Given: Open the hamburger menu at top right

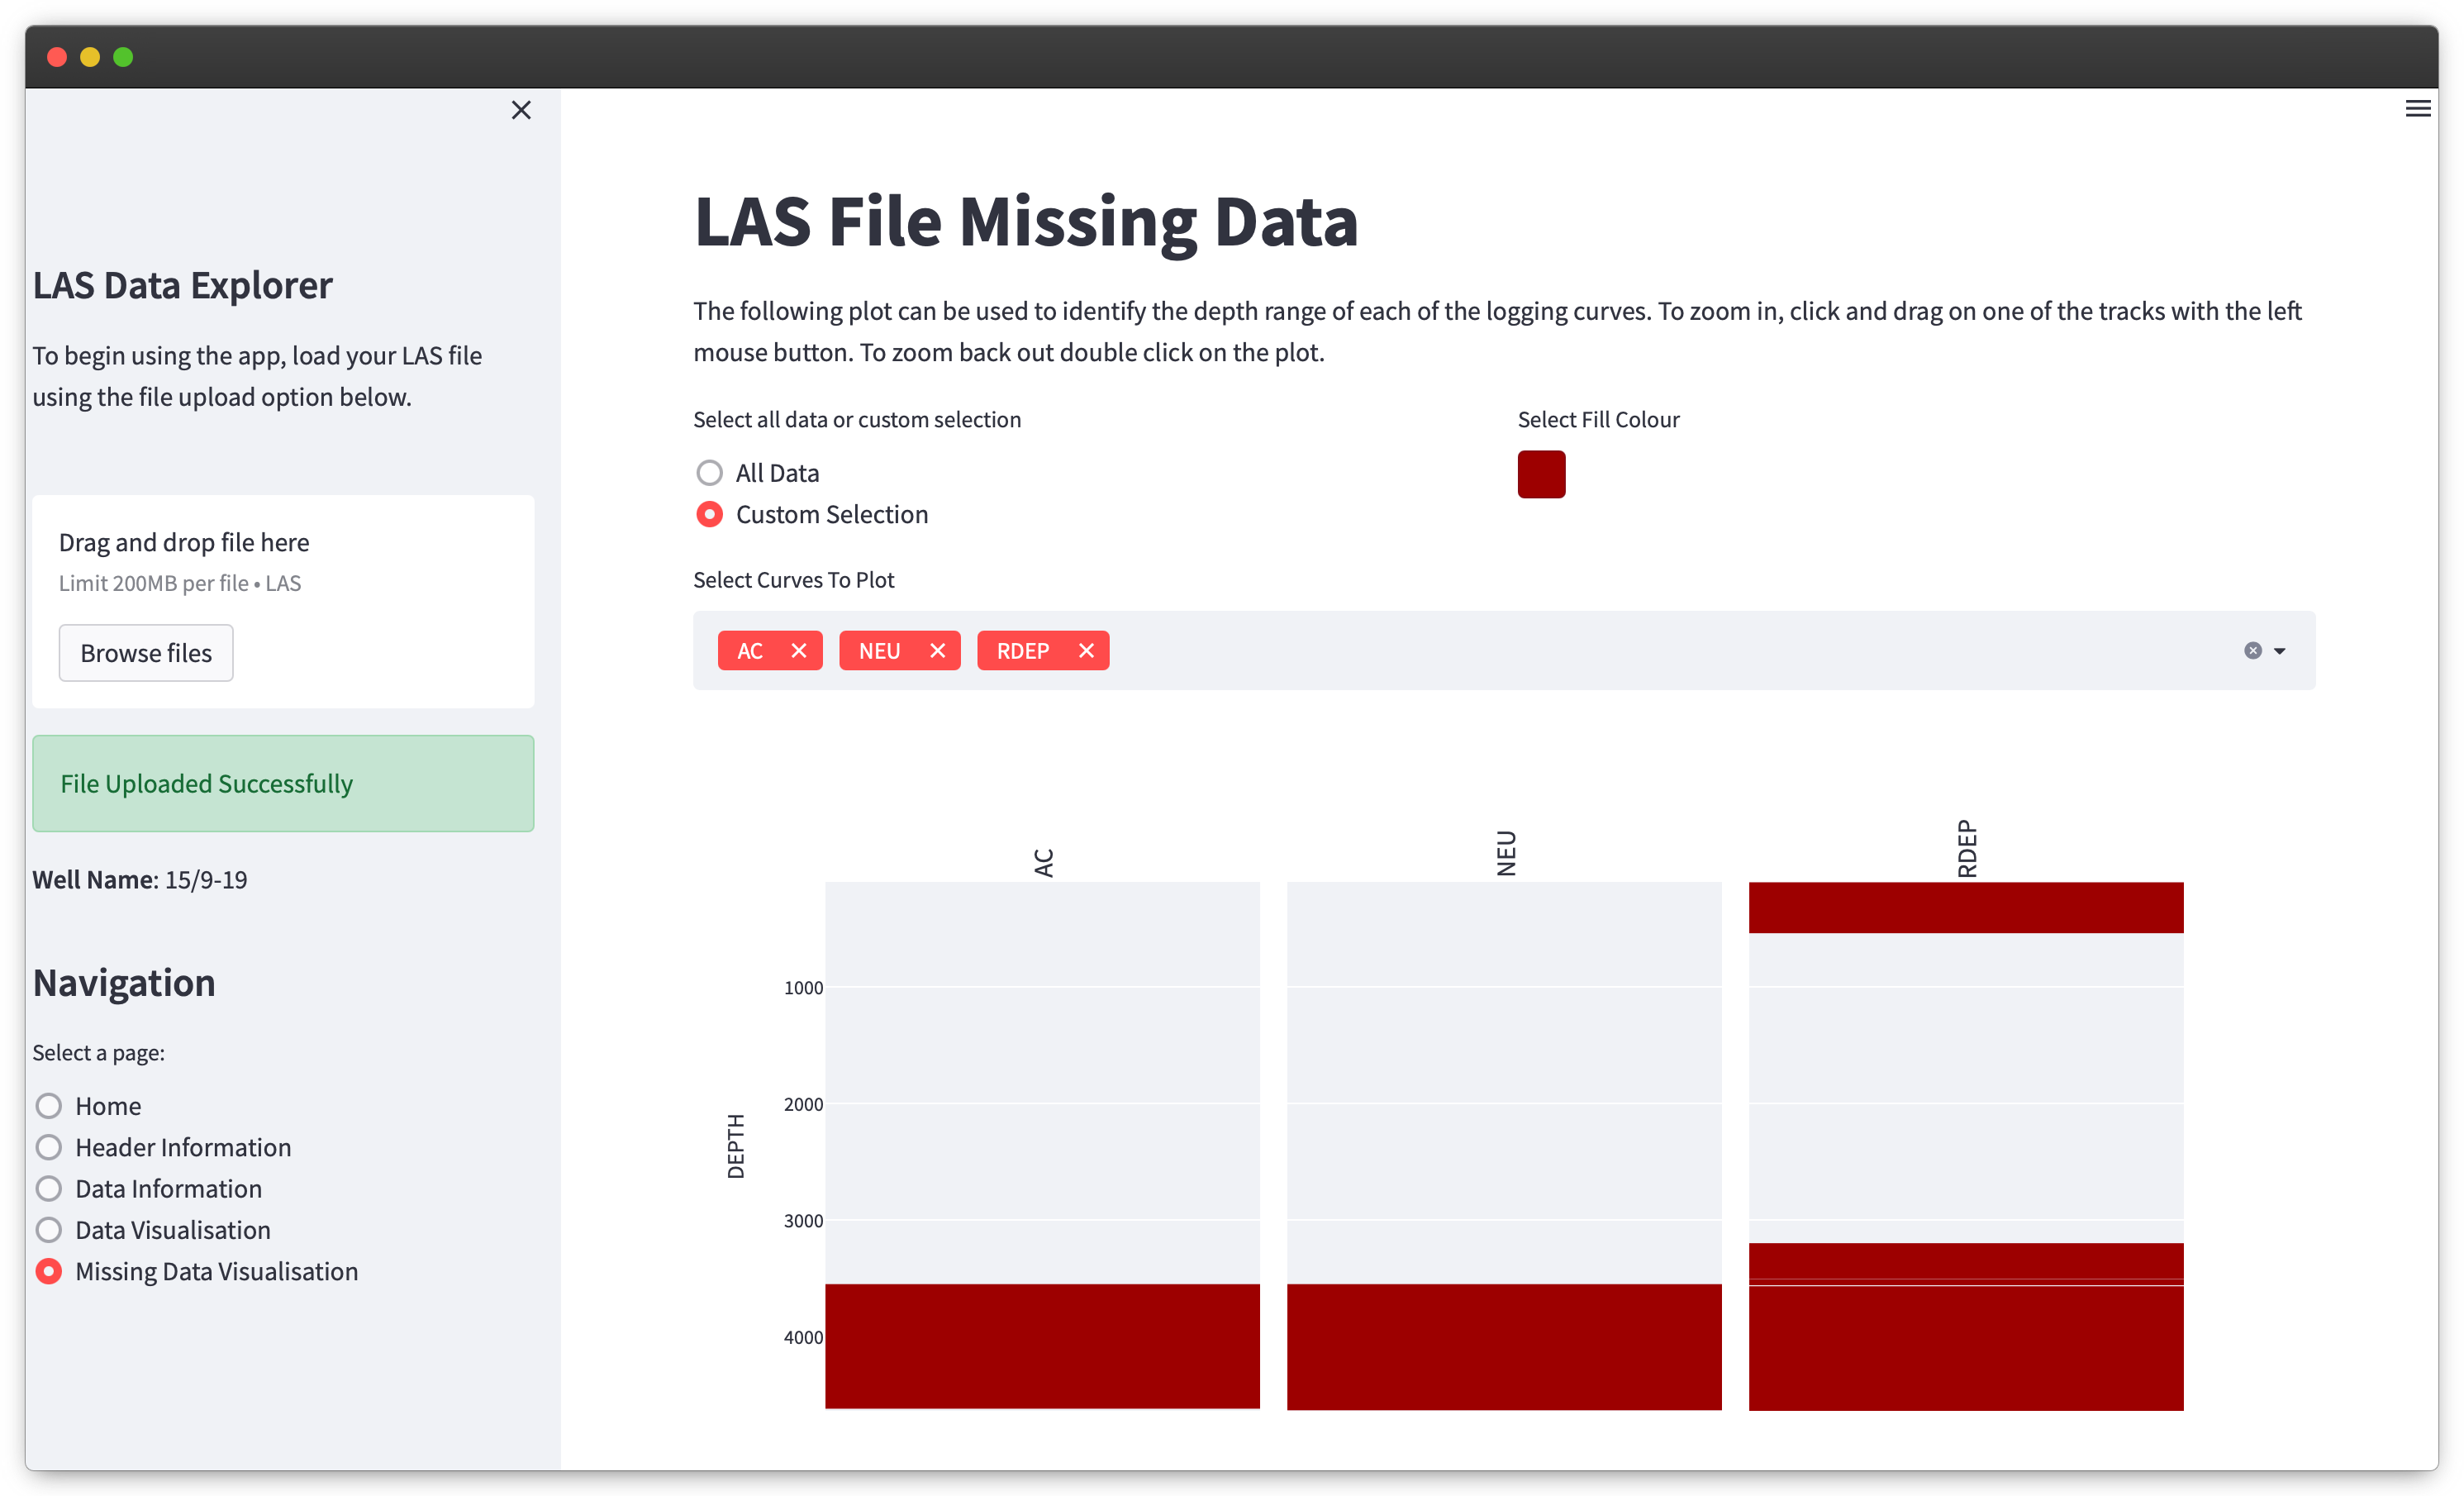Looking at the screenshot, I should pyautogui.click(x=2417, y=108).
